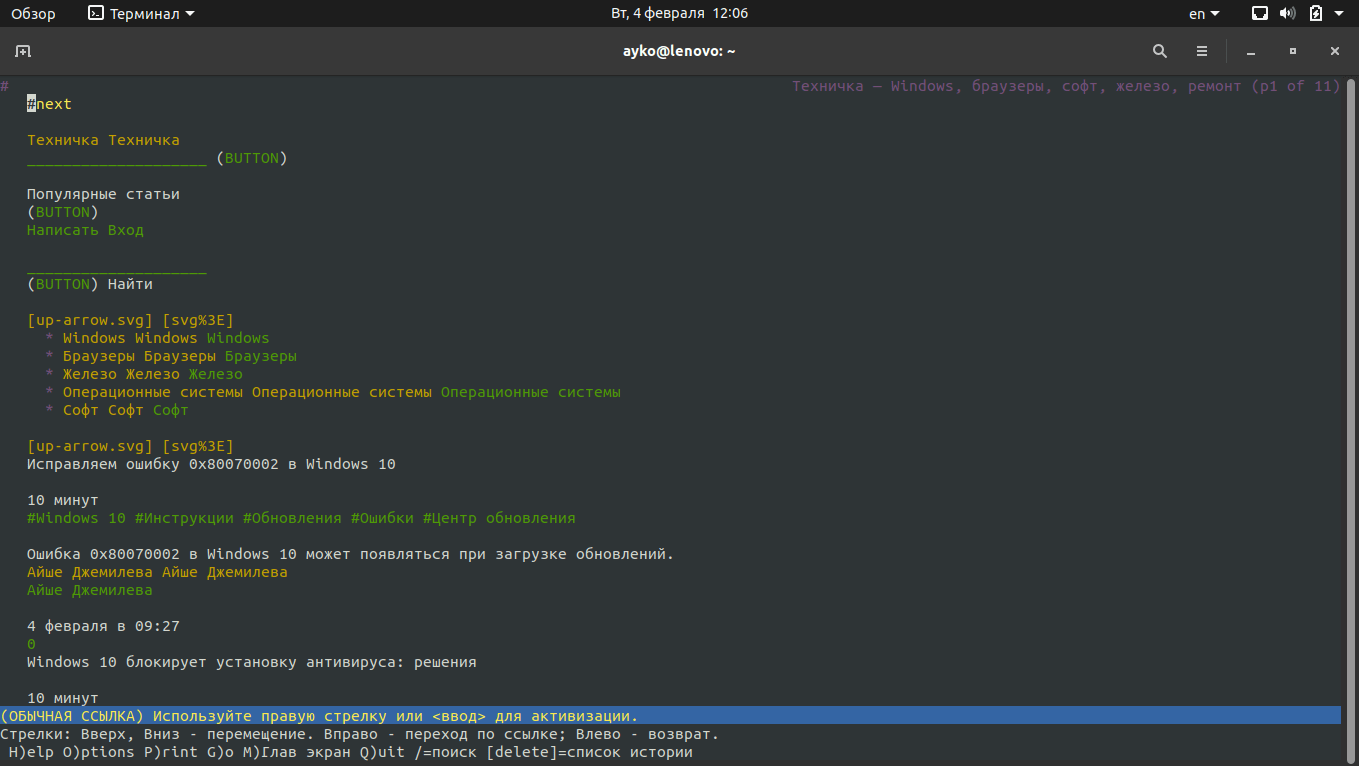
Task: Activate the BUTTON next to Найти
Action: click(x=63, y=284)
